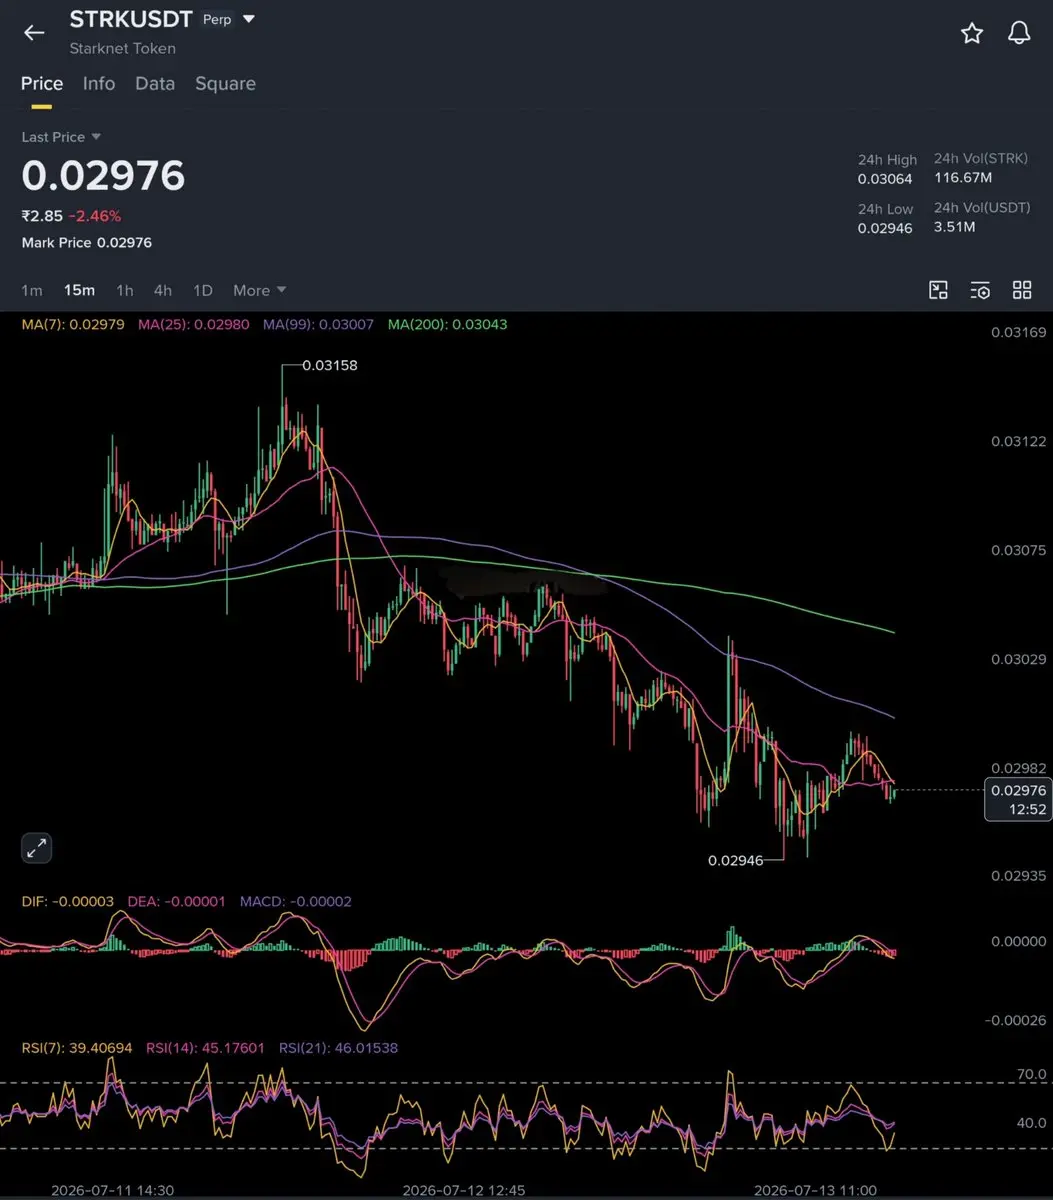Click the current price tag on axis

[x=1018, y=799]
